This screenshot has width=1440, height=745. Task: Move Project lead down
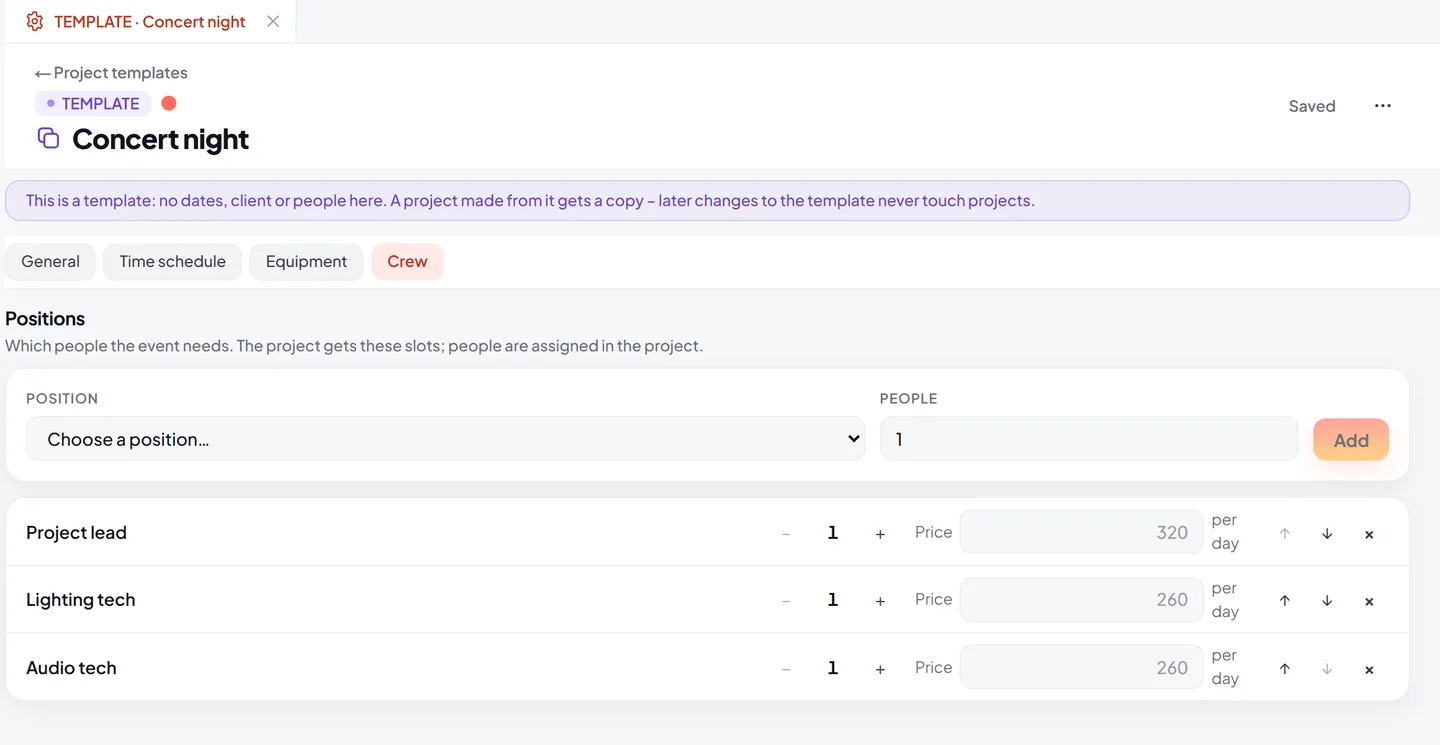click(x=1327, y=534)
